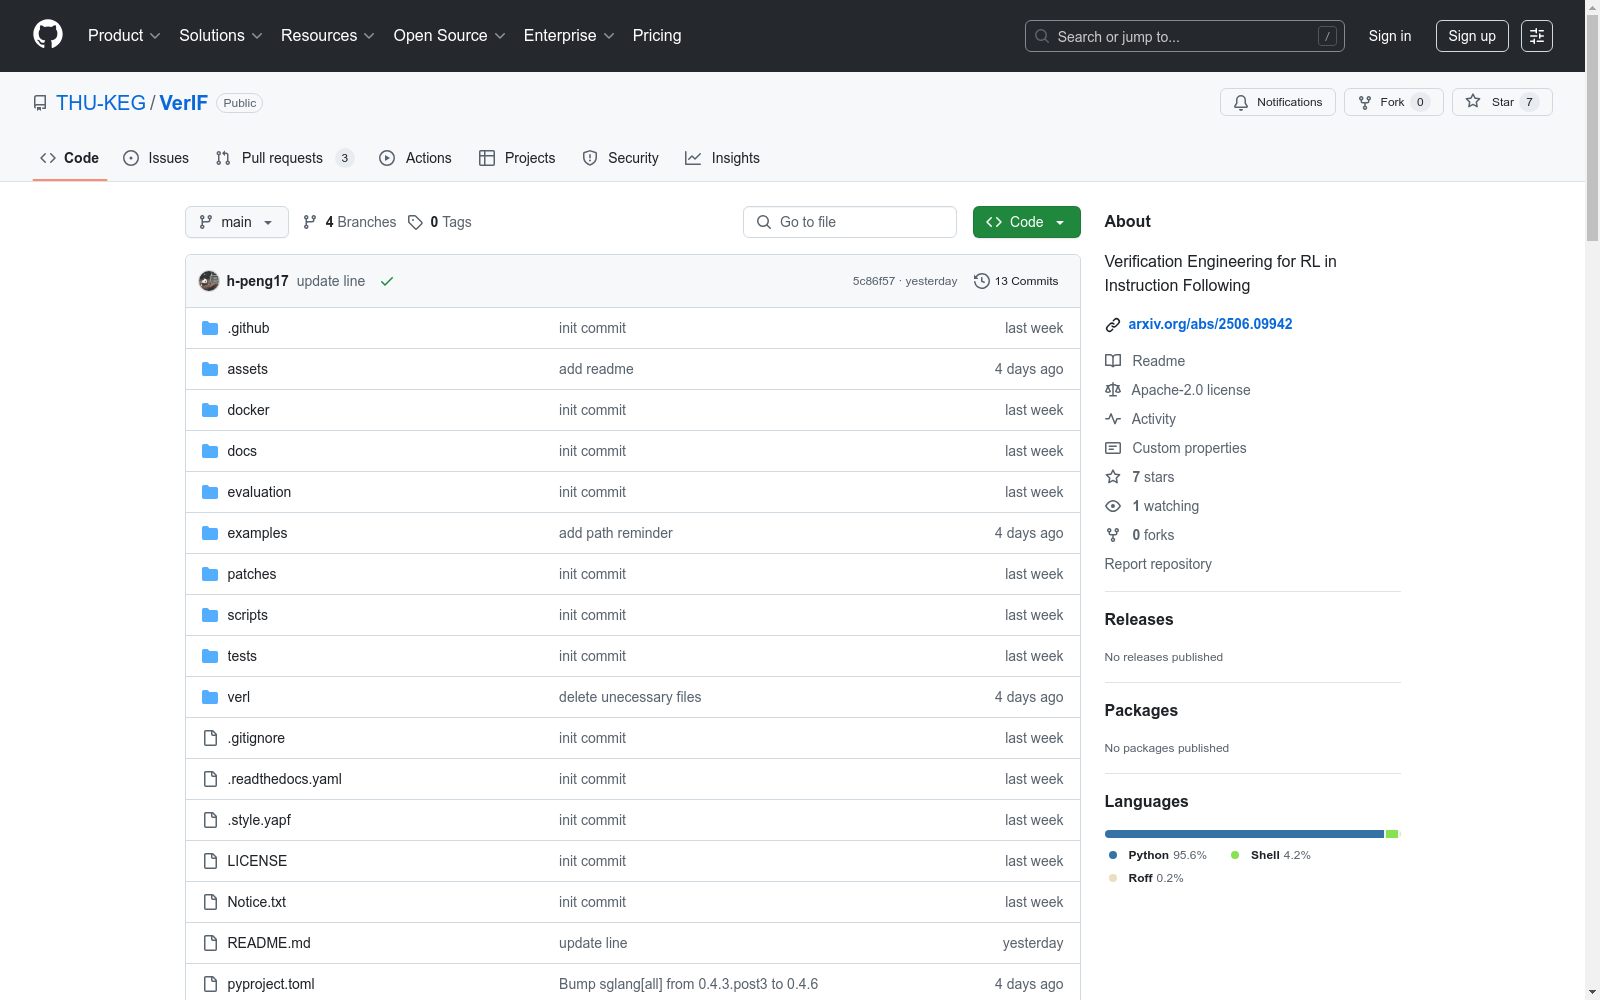Click the Sign up button
This screenshot has width=1600, height=1000.
pos(1472,36)
